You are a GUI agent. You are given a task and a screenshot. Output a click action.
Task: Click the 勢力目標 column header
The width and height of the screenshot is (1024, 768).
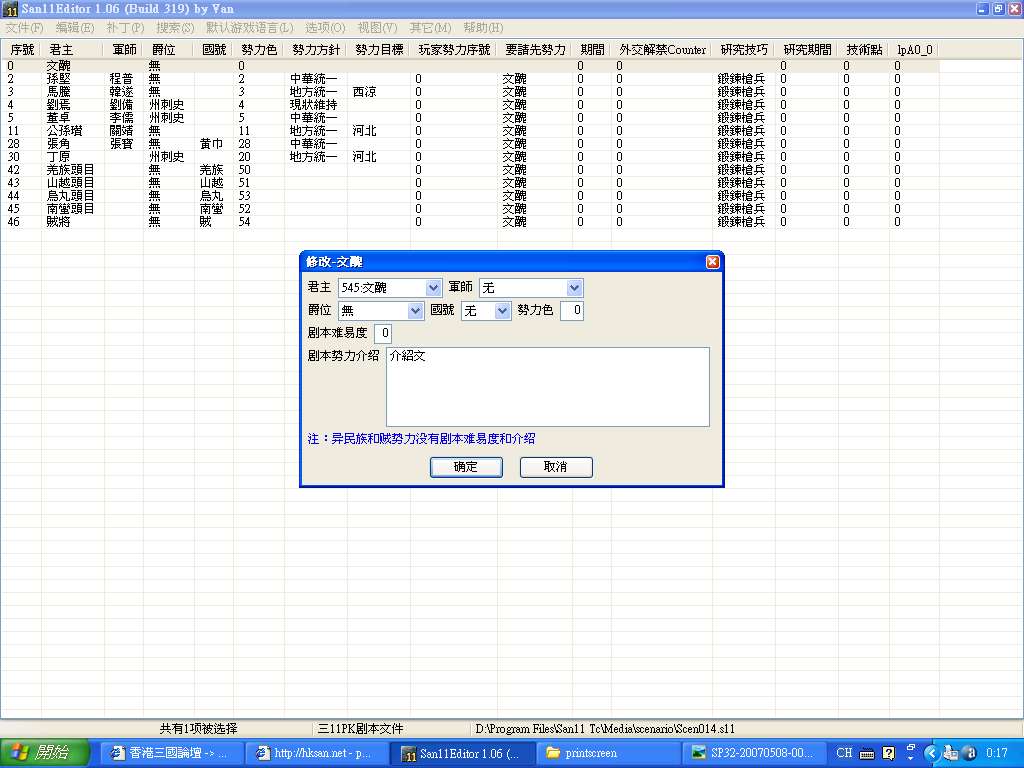click(379, 50)
